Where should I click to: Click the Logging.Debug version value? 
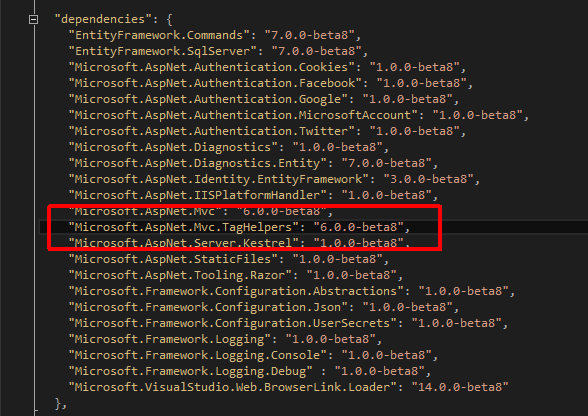click(380, 371)
